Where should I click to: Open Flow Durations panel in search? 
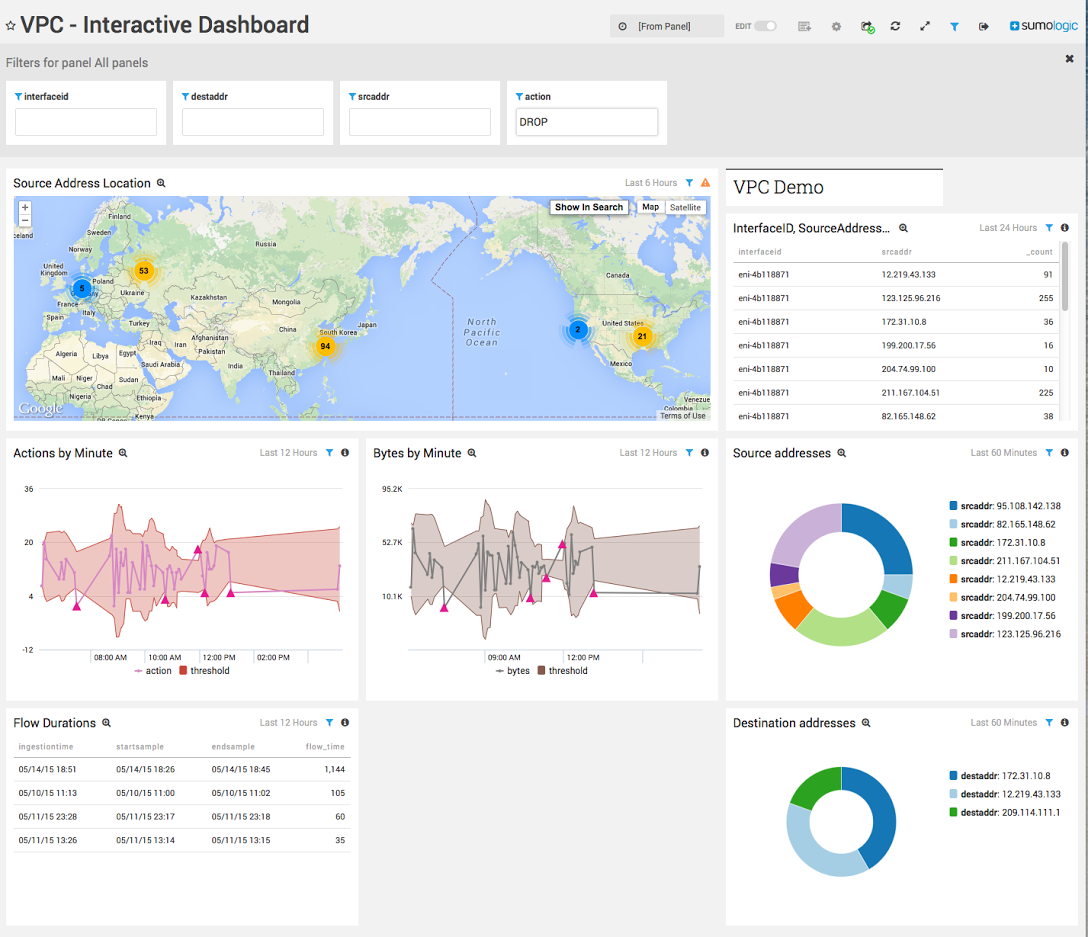[106, 723]
